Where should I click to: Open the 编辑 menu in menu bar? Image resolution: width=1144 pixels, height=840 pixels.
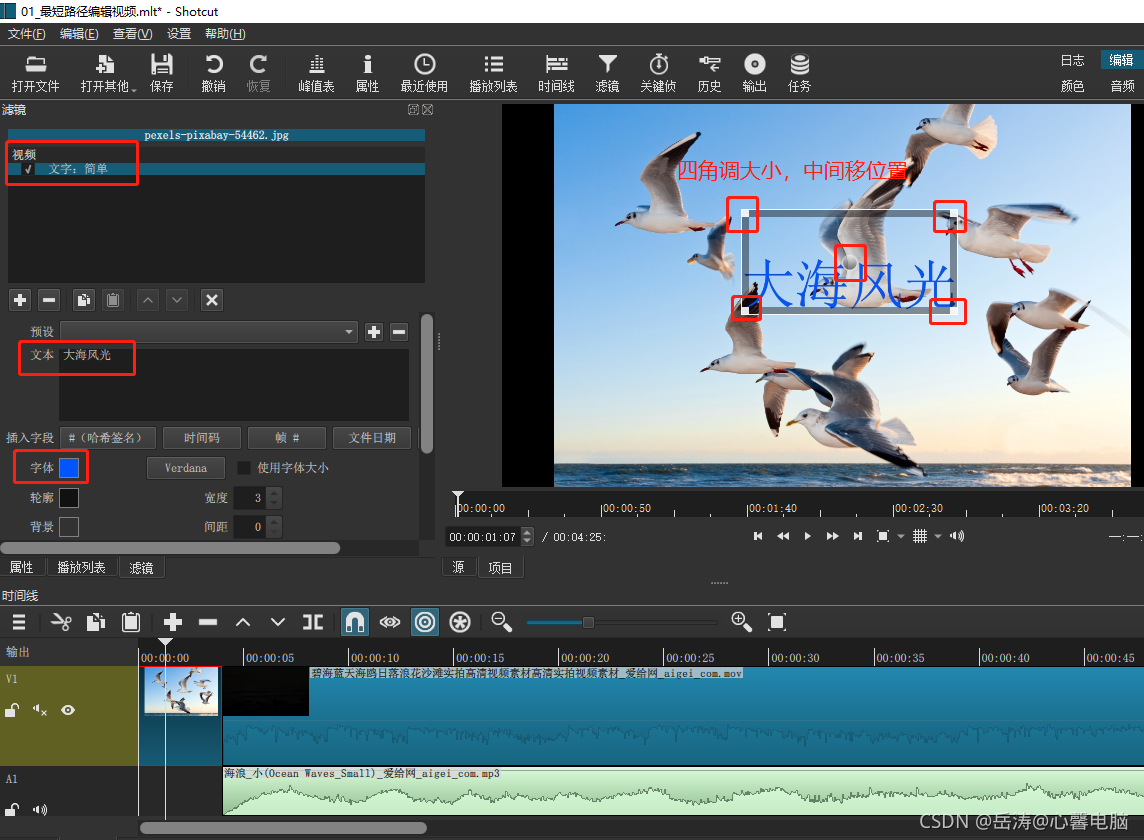click(x=79, y=34)
